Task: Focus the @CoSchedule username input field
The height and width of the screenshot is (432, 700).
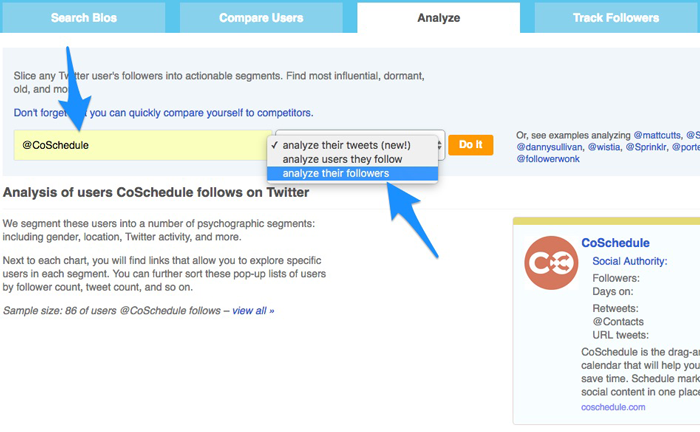Action: [143, 145]
